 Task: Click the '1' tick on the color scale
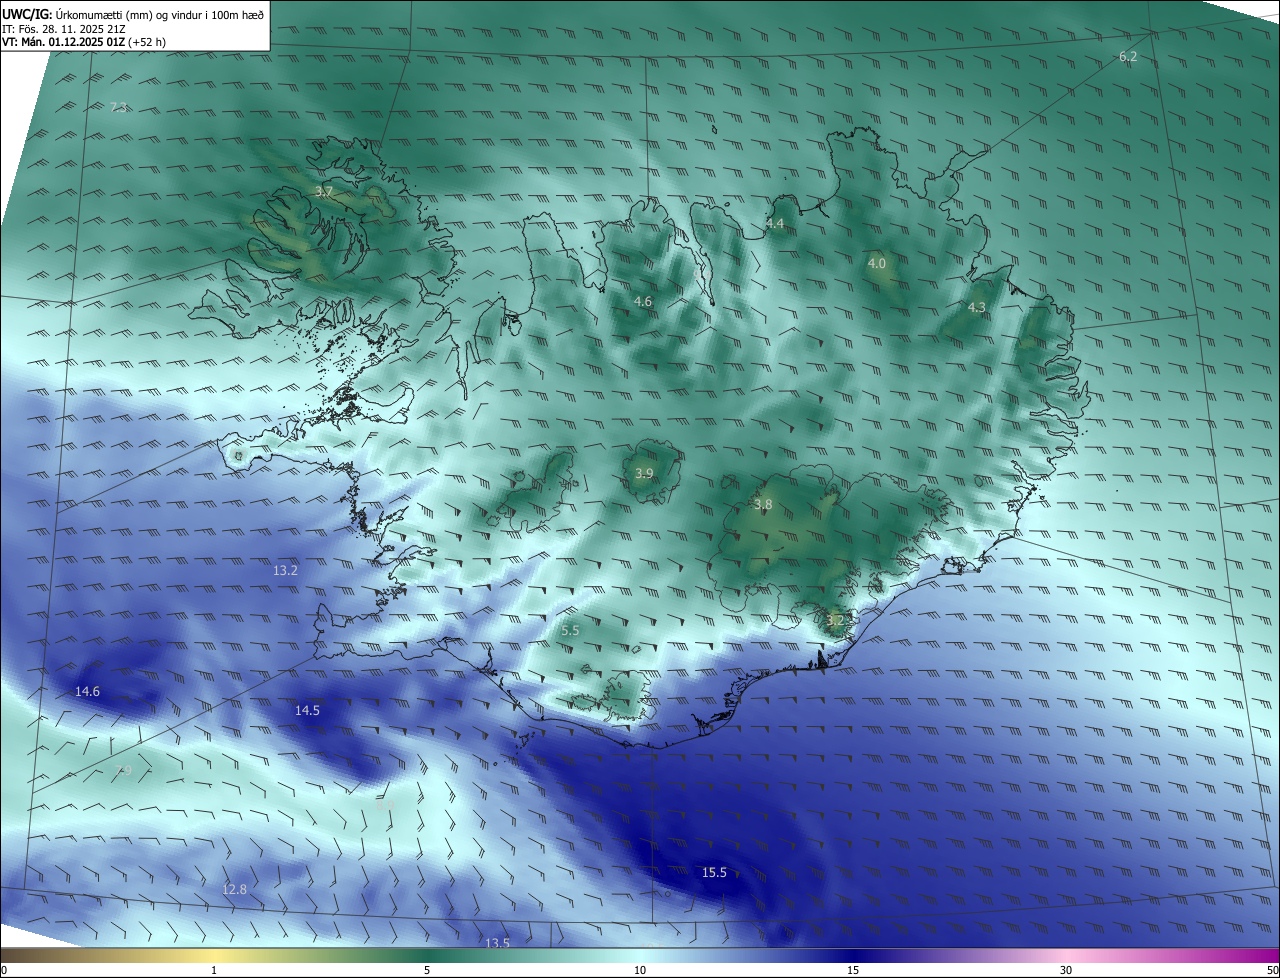click(214, 970)
